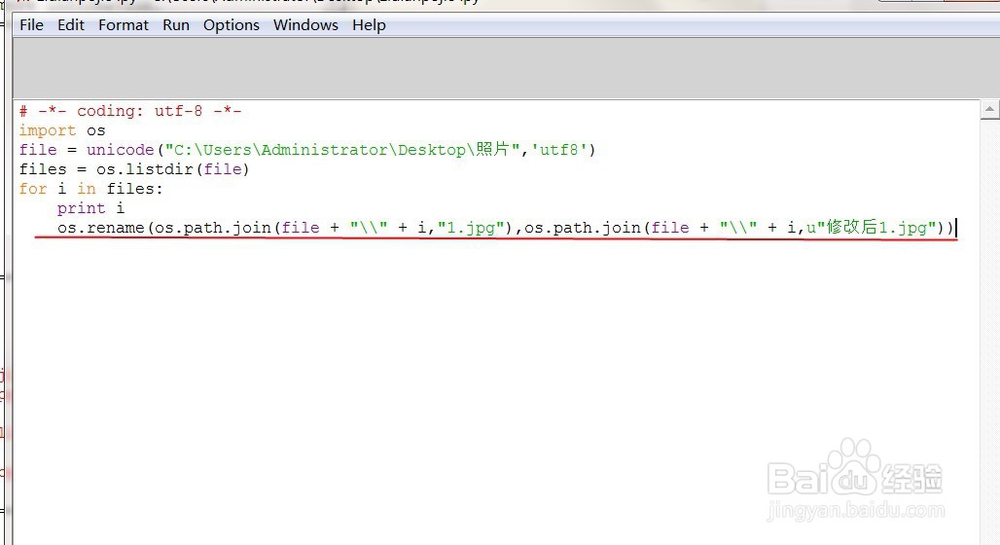Click the 'utf8' string argument
The height and width of the screenshot is (545, 1000).
coord(559,150)
